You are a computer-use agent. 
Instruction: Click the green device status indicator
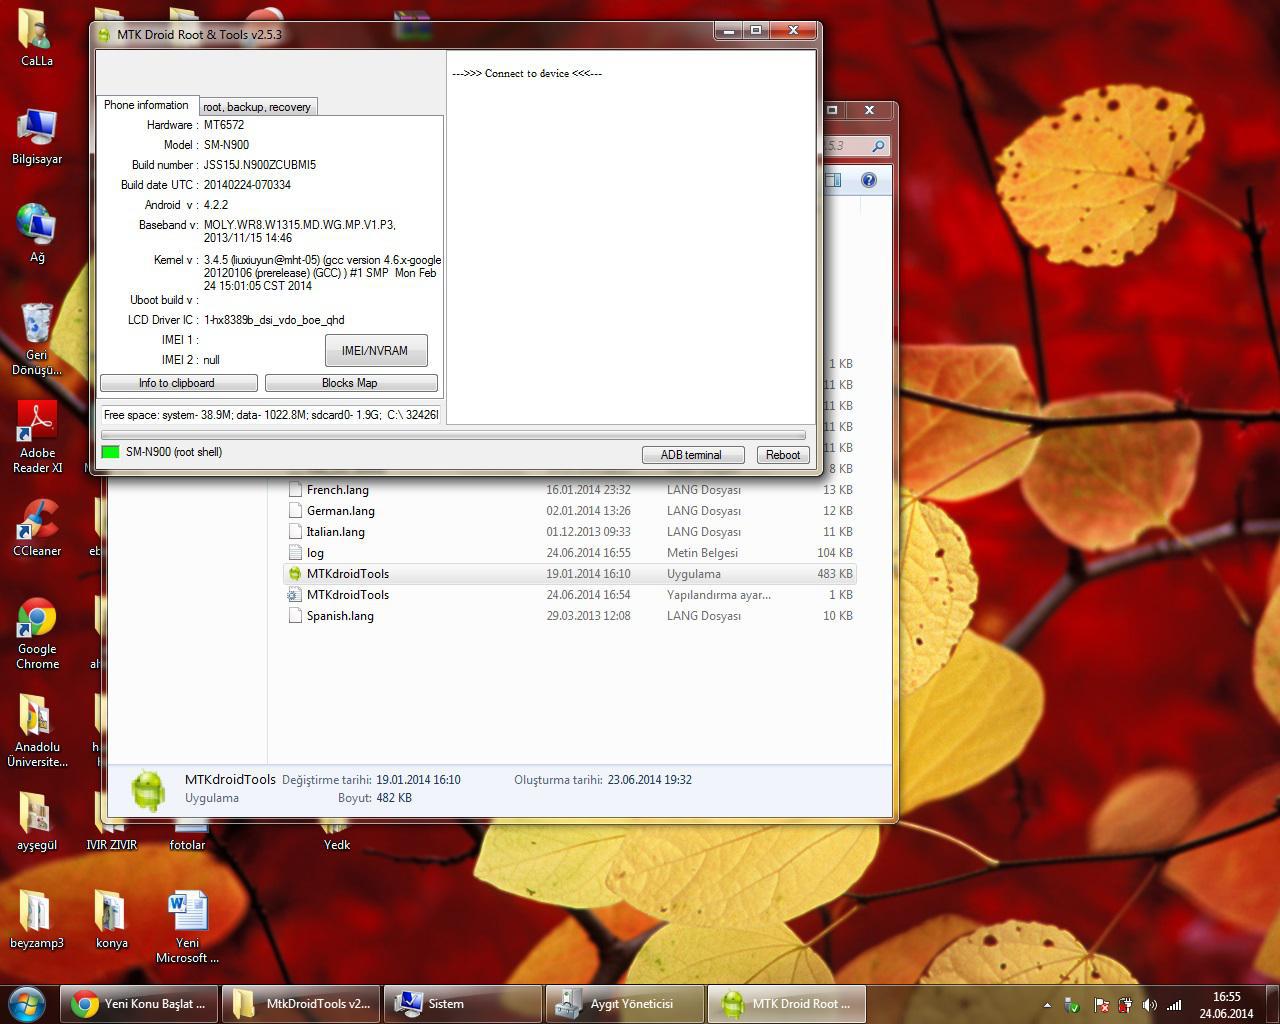(110, 452)
